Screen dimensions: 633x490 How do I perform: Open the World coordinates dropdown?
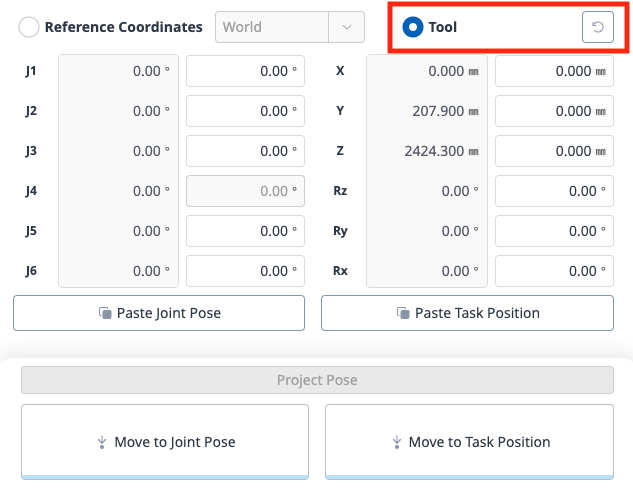(x=272, y=27)
